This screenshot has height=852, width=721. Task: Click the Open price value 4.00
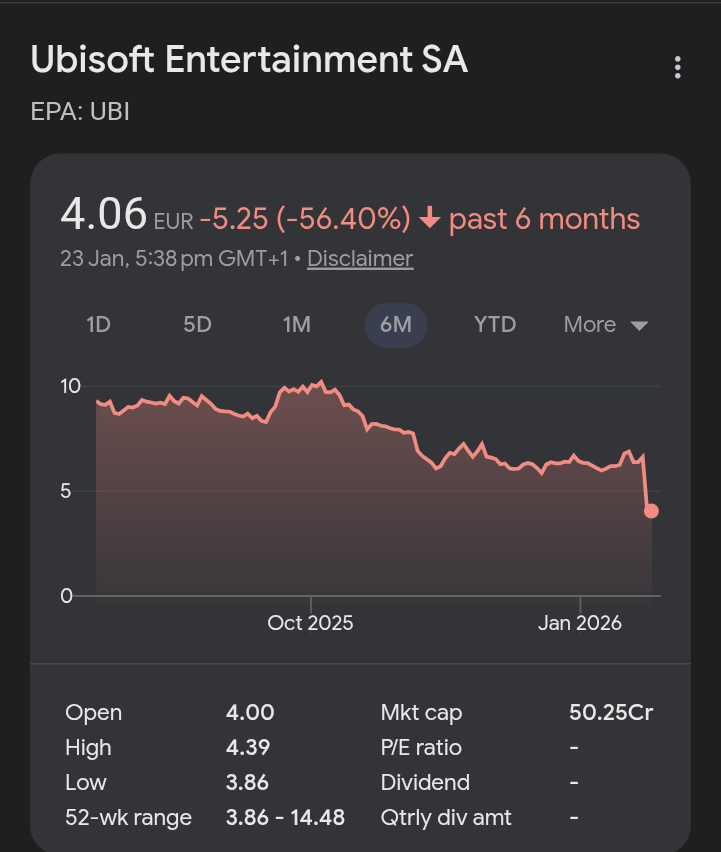tap(249, 713)
